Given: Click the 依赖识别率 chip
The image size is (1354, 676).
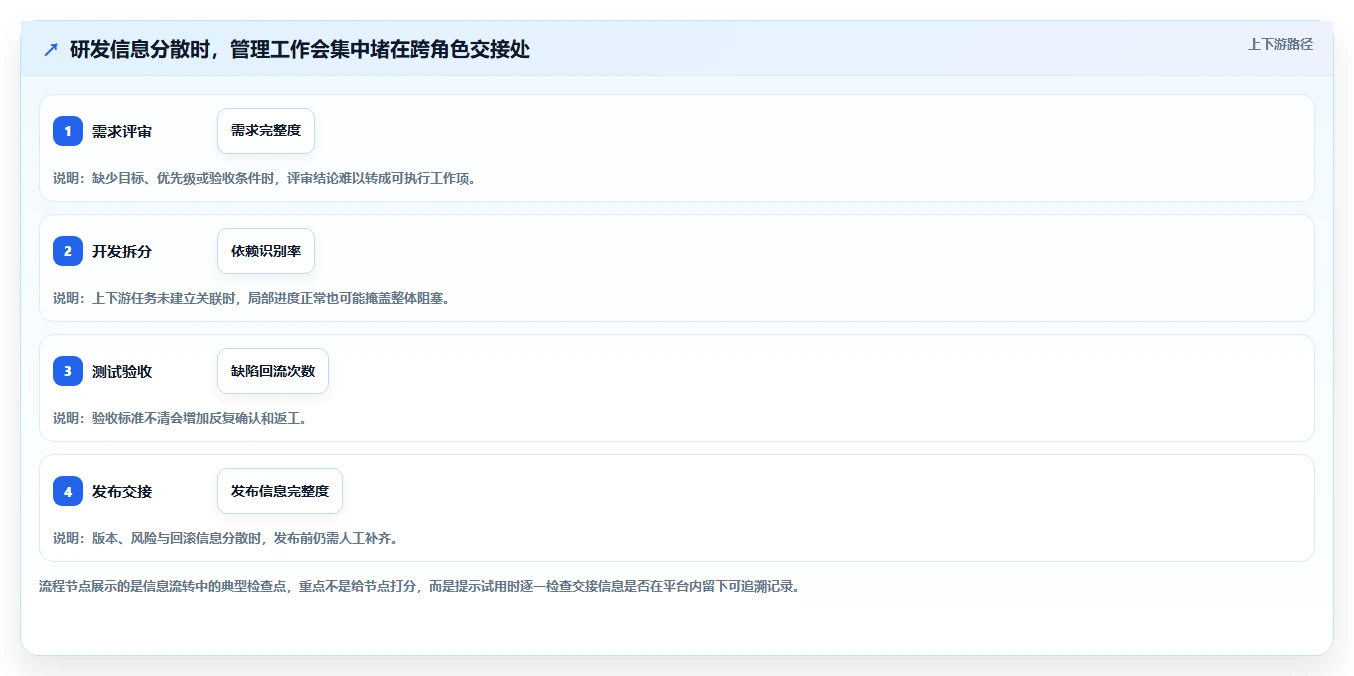Looking at the screenshot, I should (x=266, y=251).
